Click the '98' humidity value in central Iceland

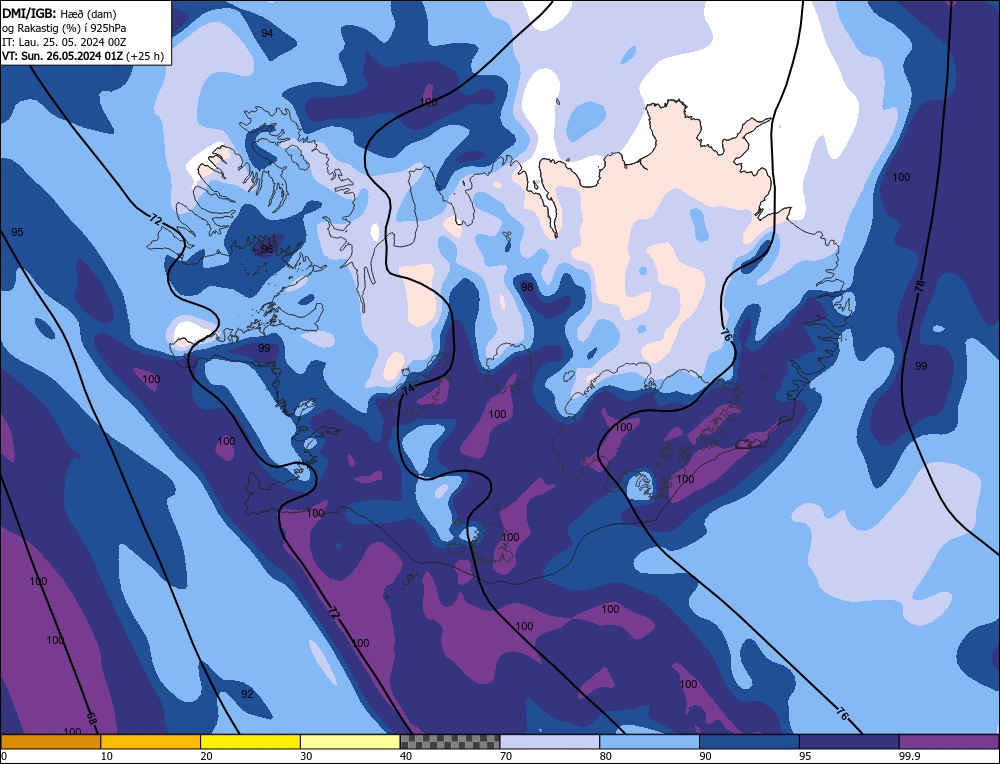[x=527, y=288]
